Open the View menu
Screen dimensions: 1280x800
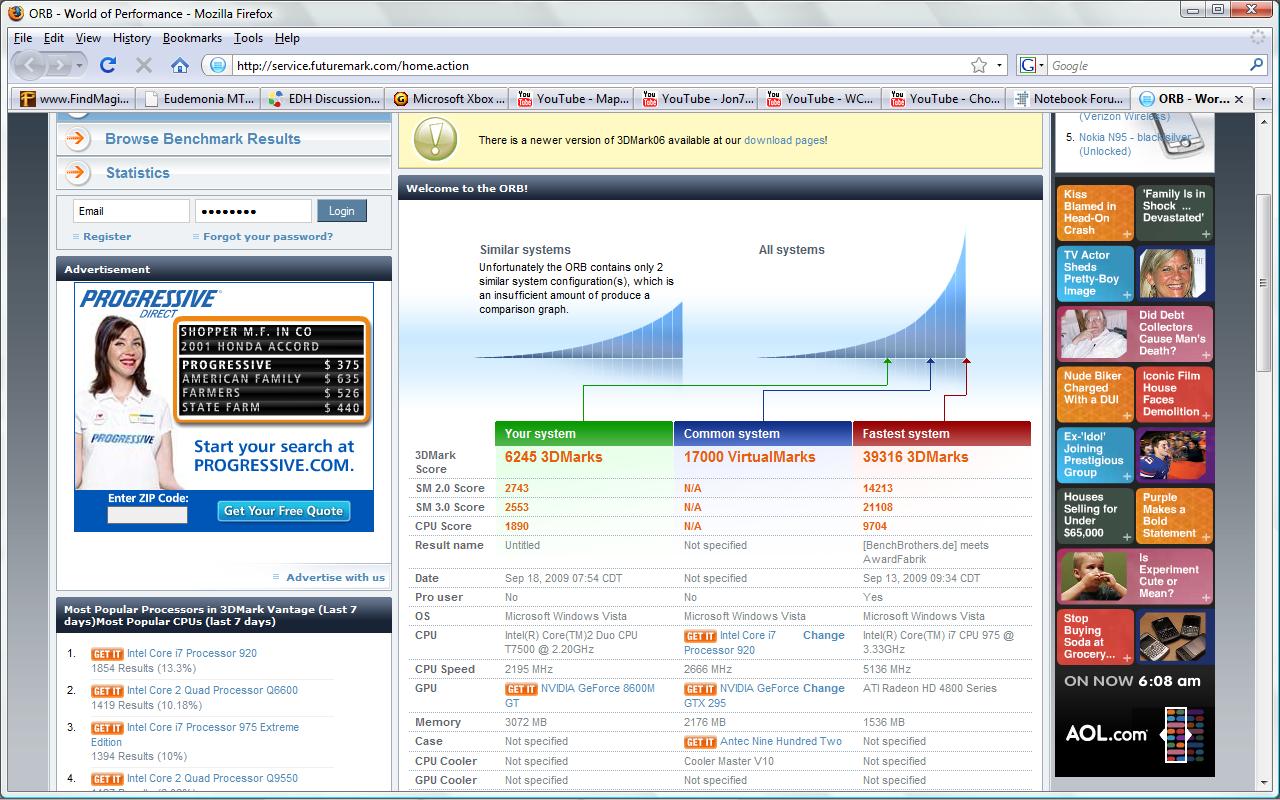[88, 38]
